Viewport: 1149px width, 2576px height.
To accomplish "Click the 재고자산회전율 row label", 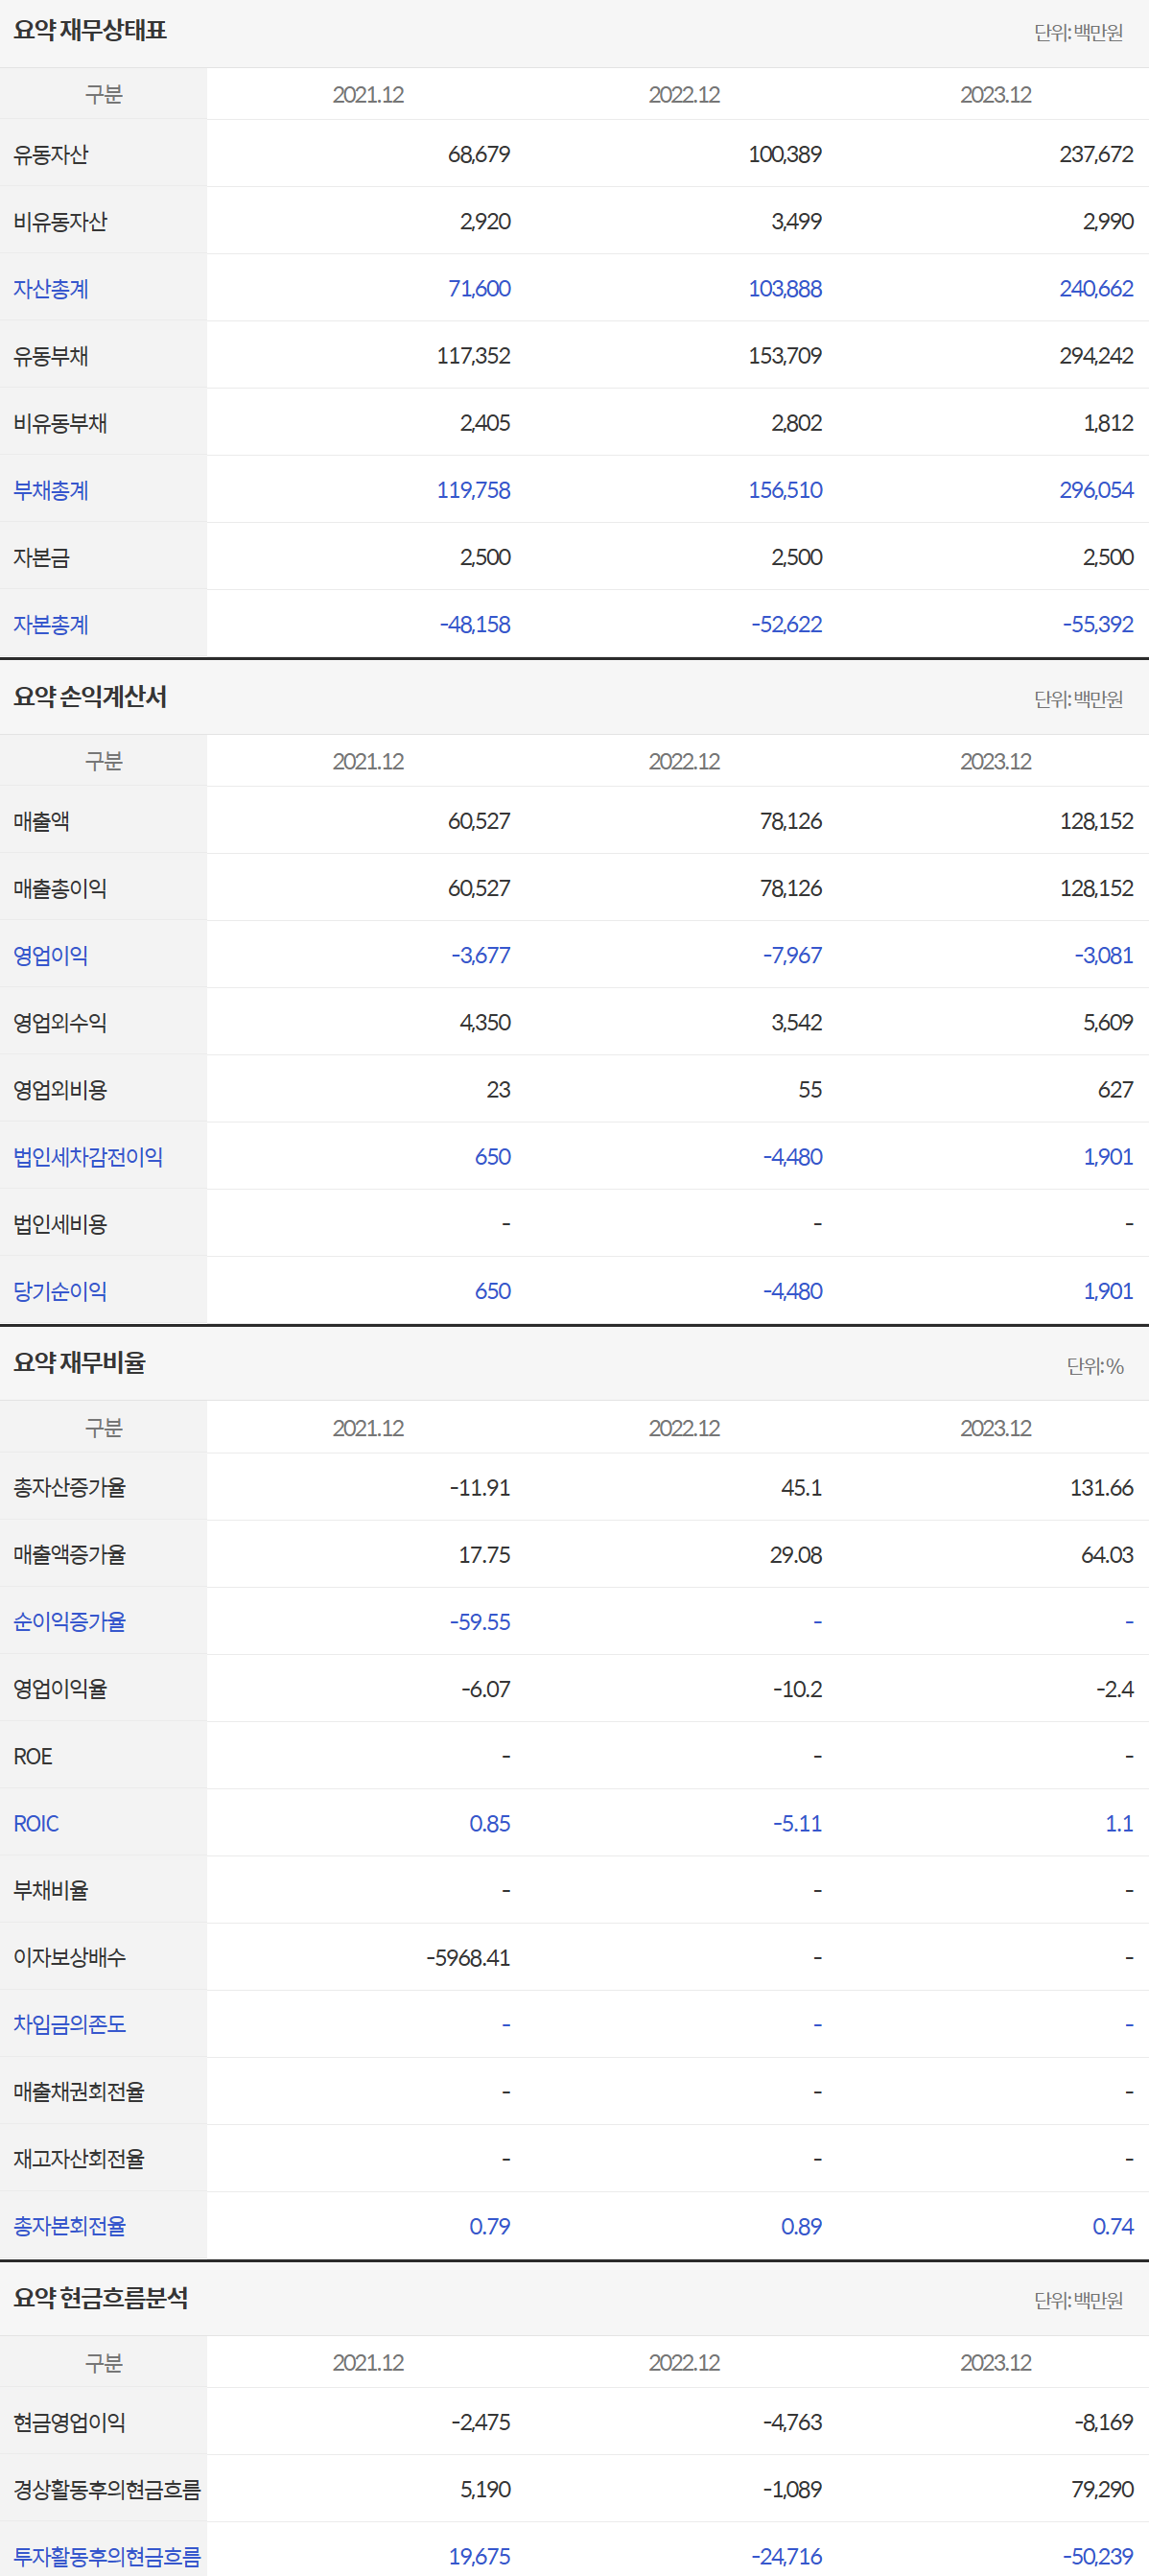I will coord(79,2158).
